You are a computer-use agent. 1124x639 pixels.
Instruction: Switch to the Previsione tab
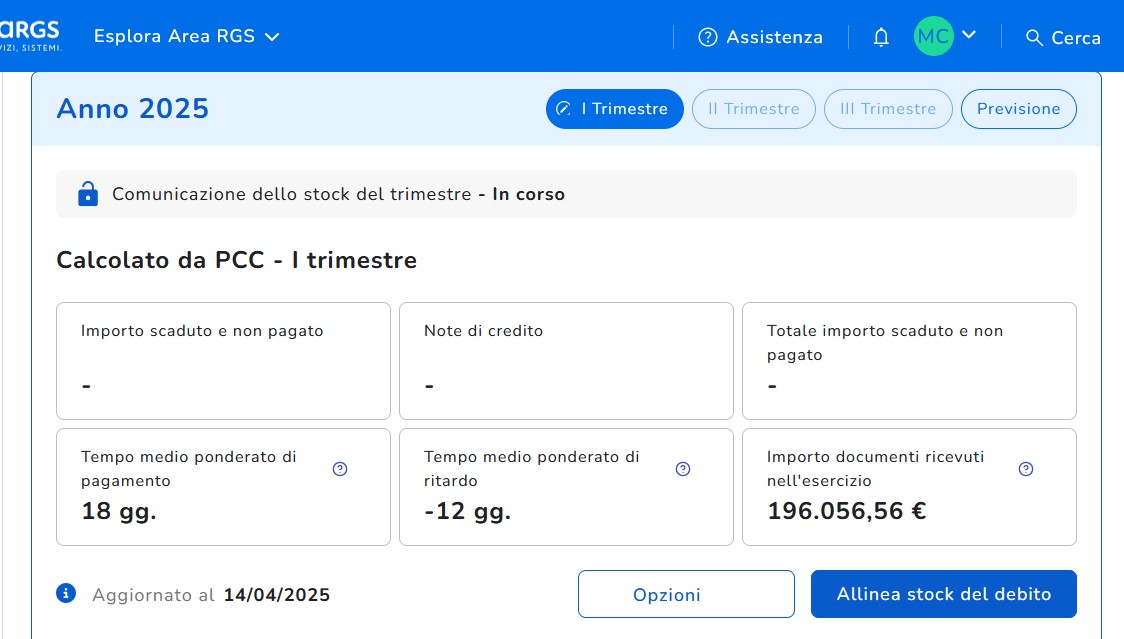click(1019, 109)
